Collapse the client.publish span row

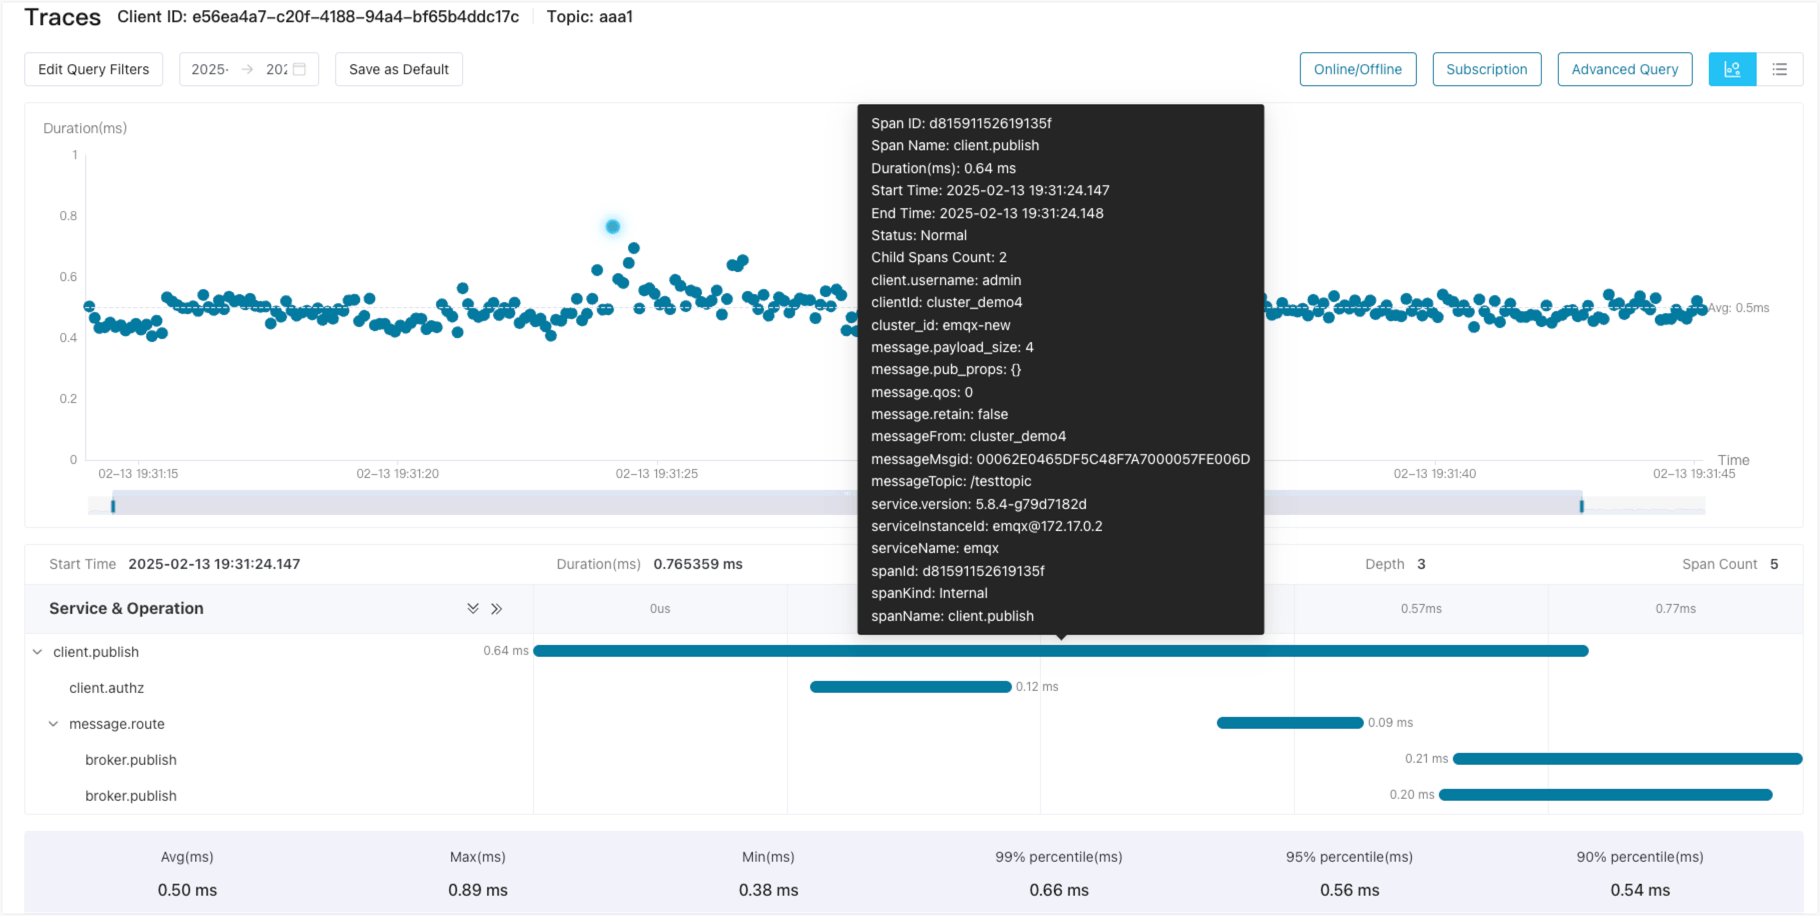tap(38, 652)
